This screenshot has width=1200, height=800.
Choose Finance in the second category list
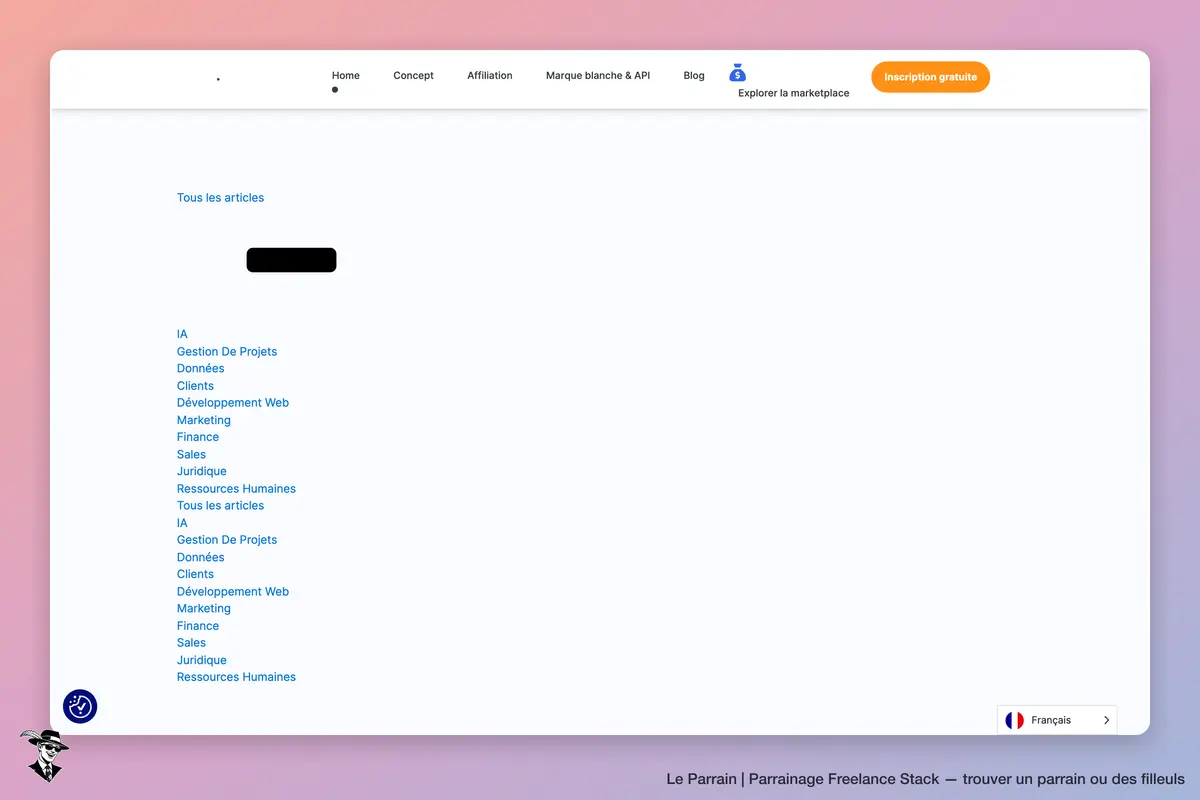(198, 626)
